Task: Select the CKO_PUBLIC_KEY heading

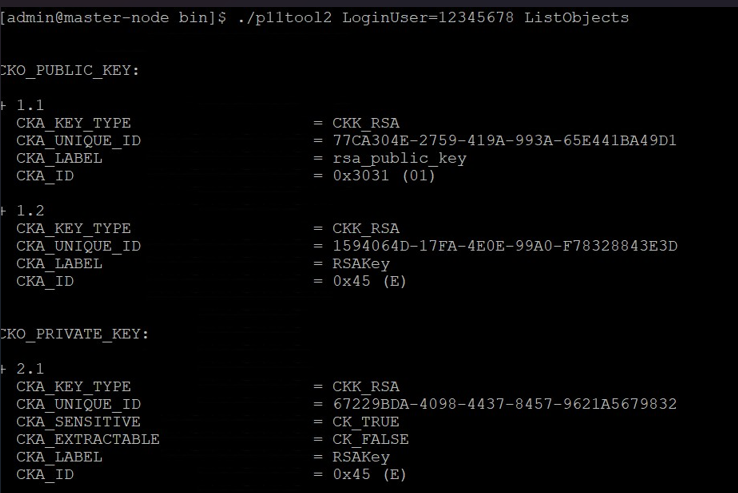Action: (x=70, y=71)
